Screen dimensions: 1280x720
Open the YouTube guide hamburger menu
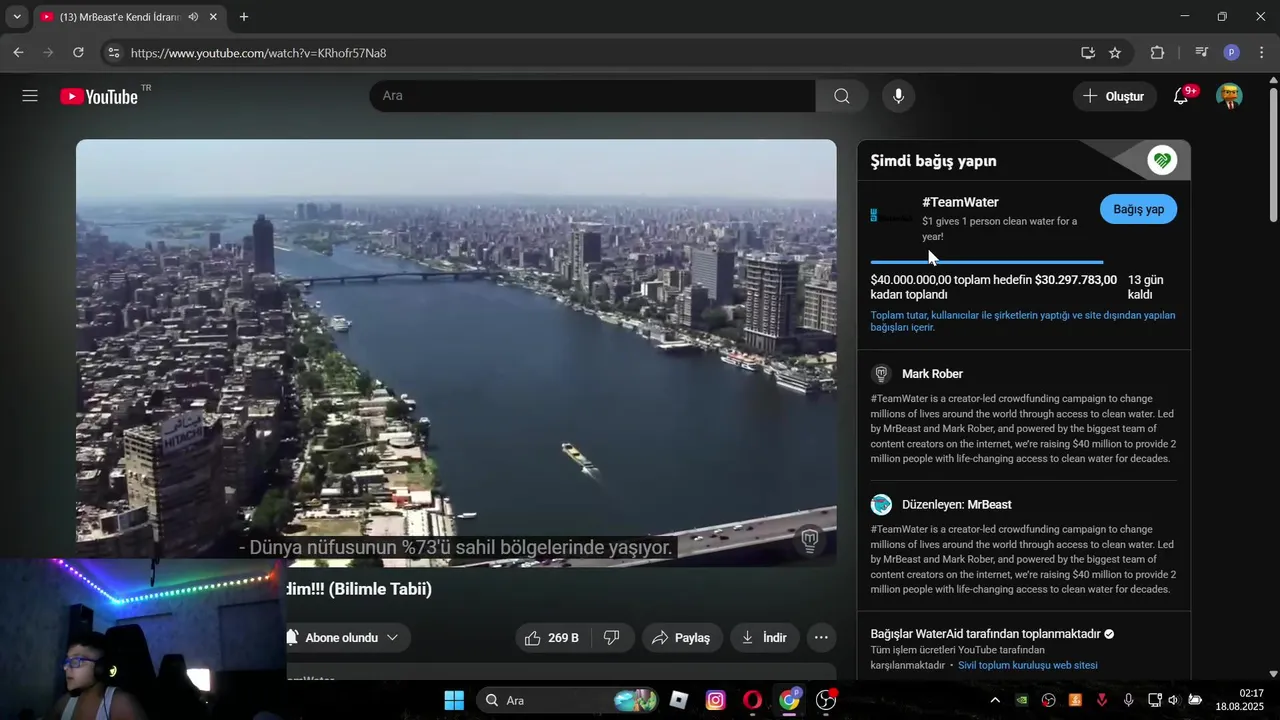tap(30, 96)
